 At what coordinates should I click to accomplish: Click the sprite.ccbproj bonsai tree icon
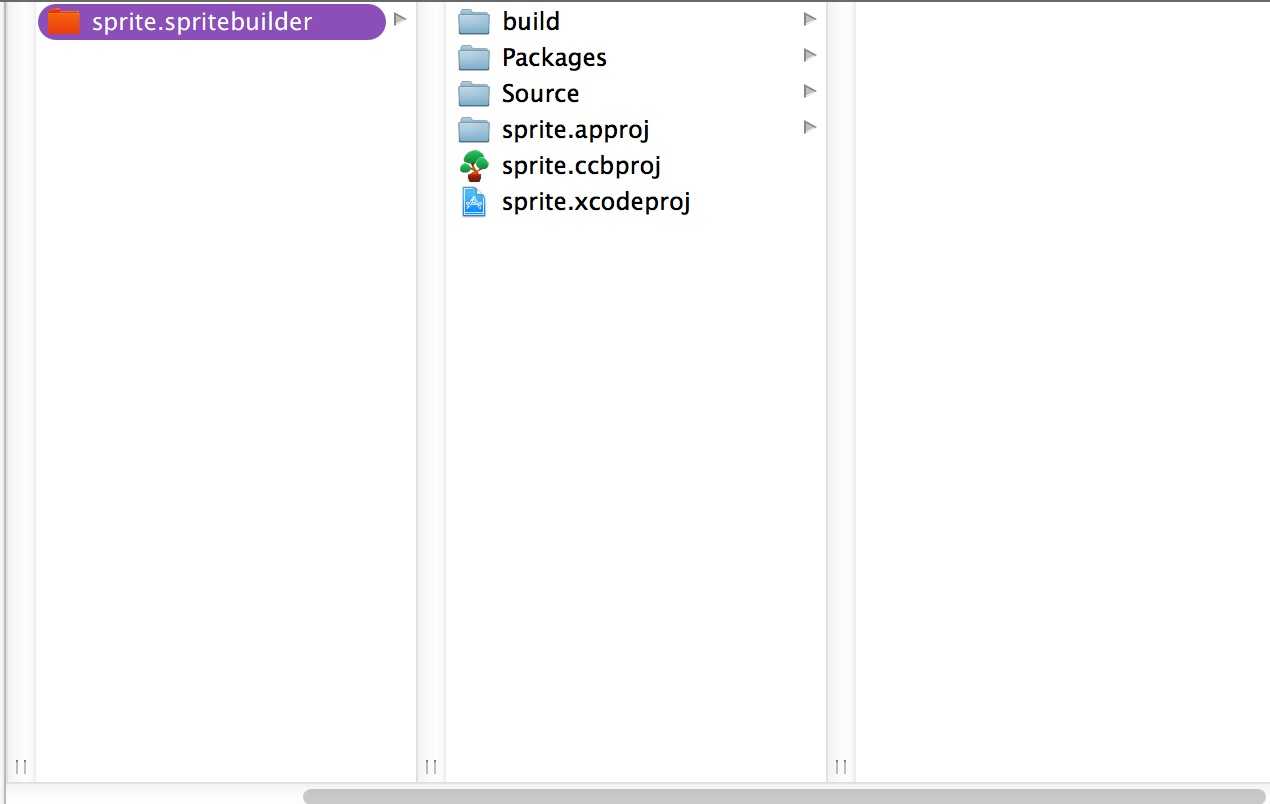coord(474,165)
